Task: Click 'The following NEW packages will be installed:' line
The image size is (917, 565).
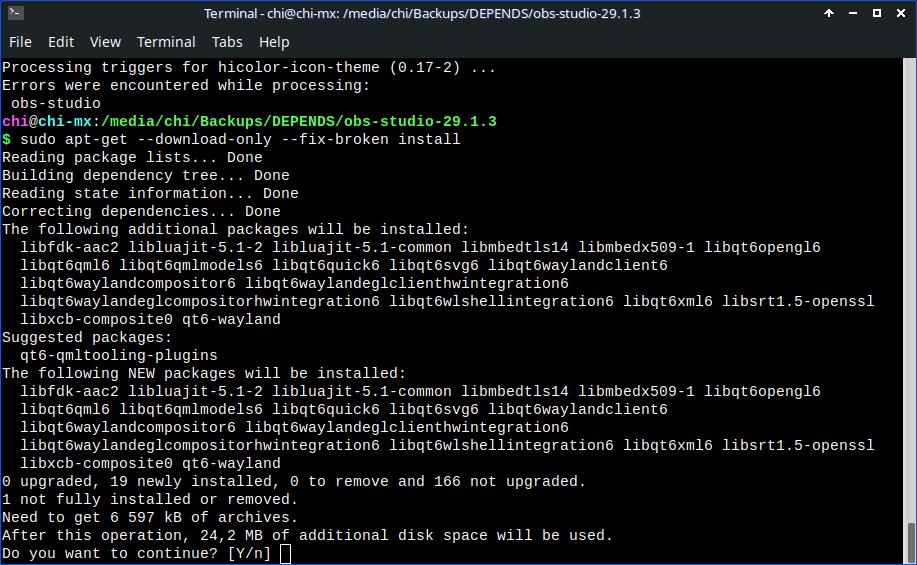Action: click(x=204, y=373)
